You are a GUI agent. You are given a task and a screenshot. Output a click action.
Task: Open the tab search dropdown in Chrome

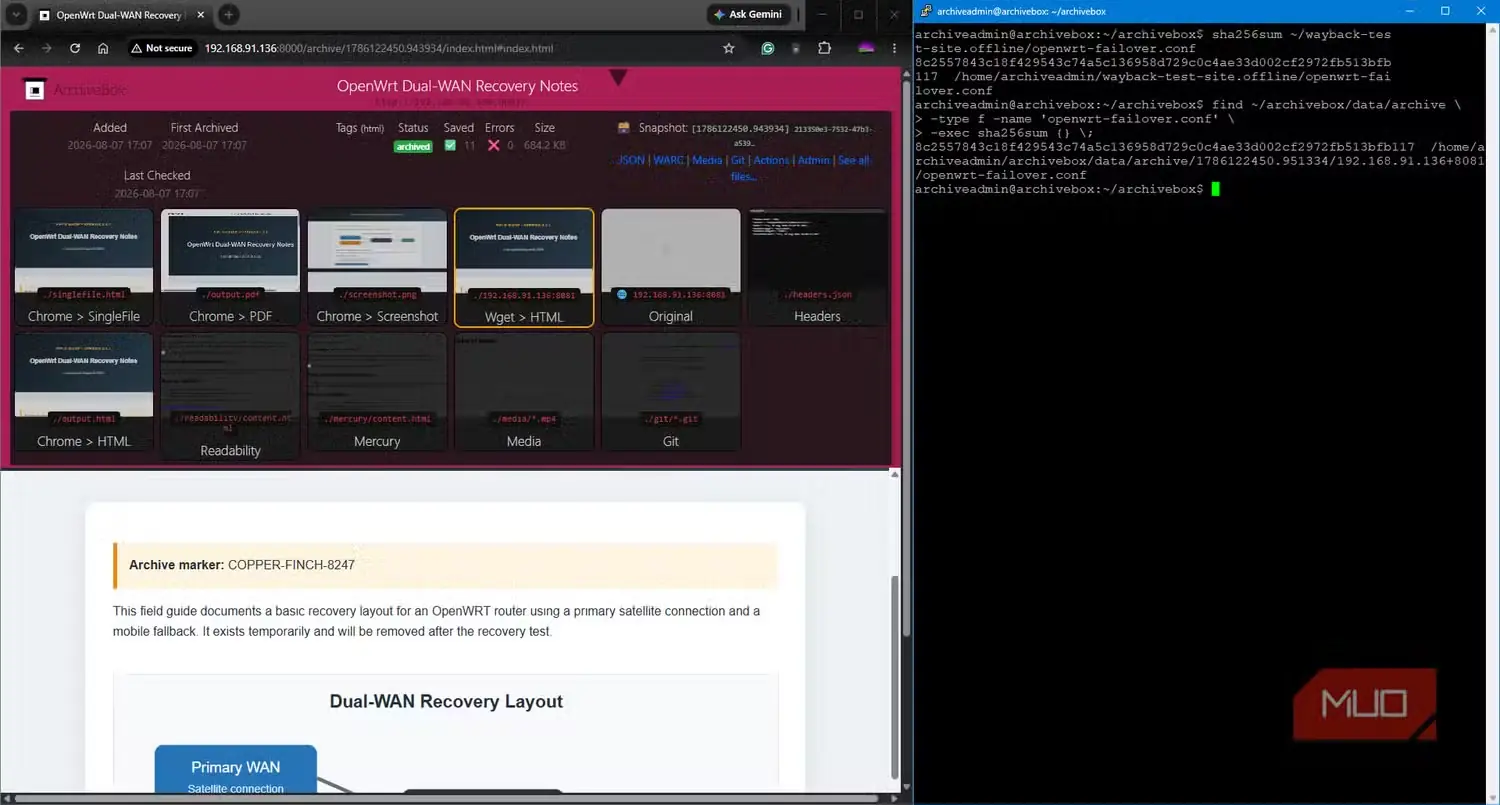(x=15, y=15)
